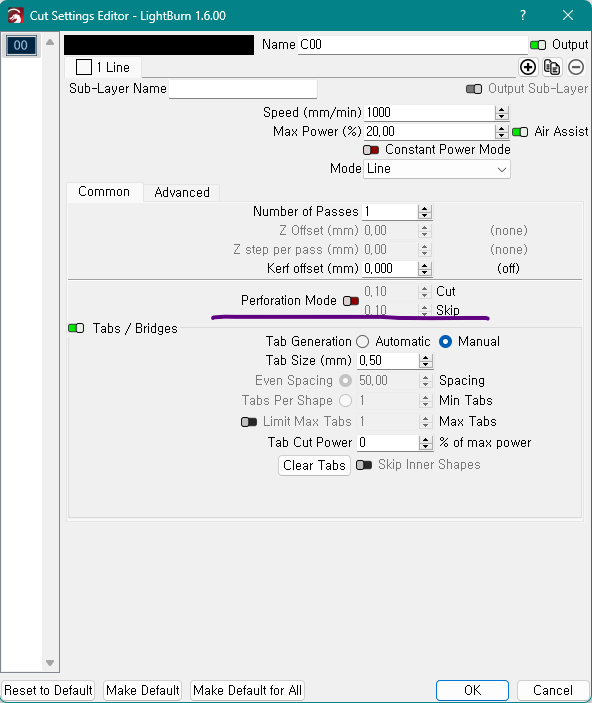Screen dimensions: 592x703
Task: Add a new sub-layer with plus icon
Action: (528, 67)
